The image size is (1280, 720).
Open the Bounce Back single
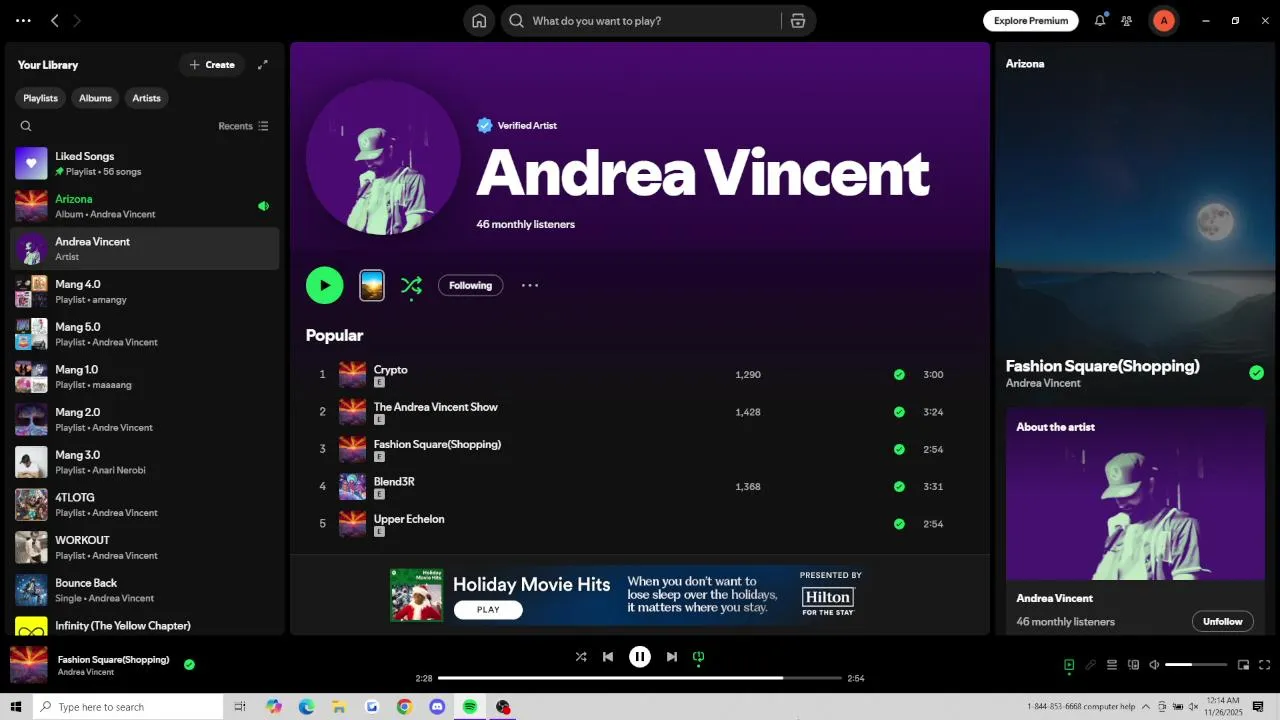pos(144,590)
